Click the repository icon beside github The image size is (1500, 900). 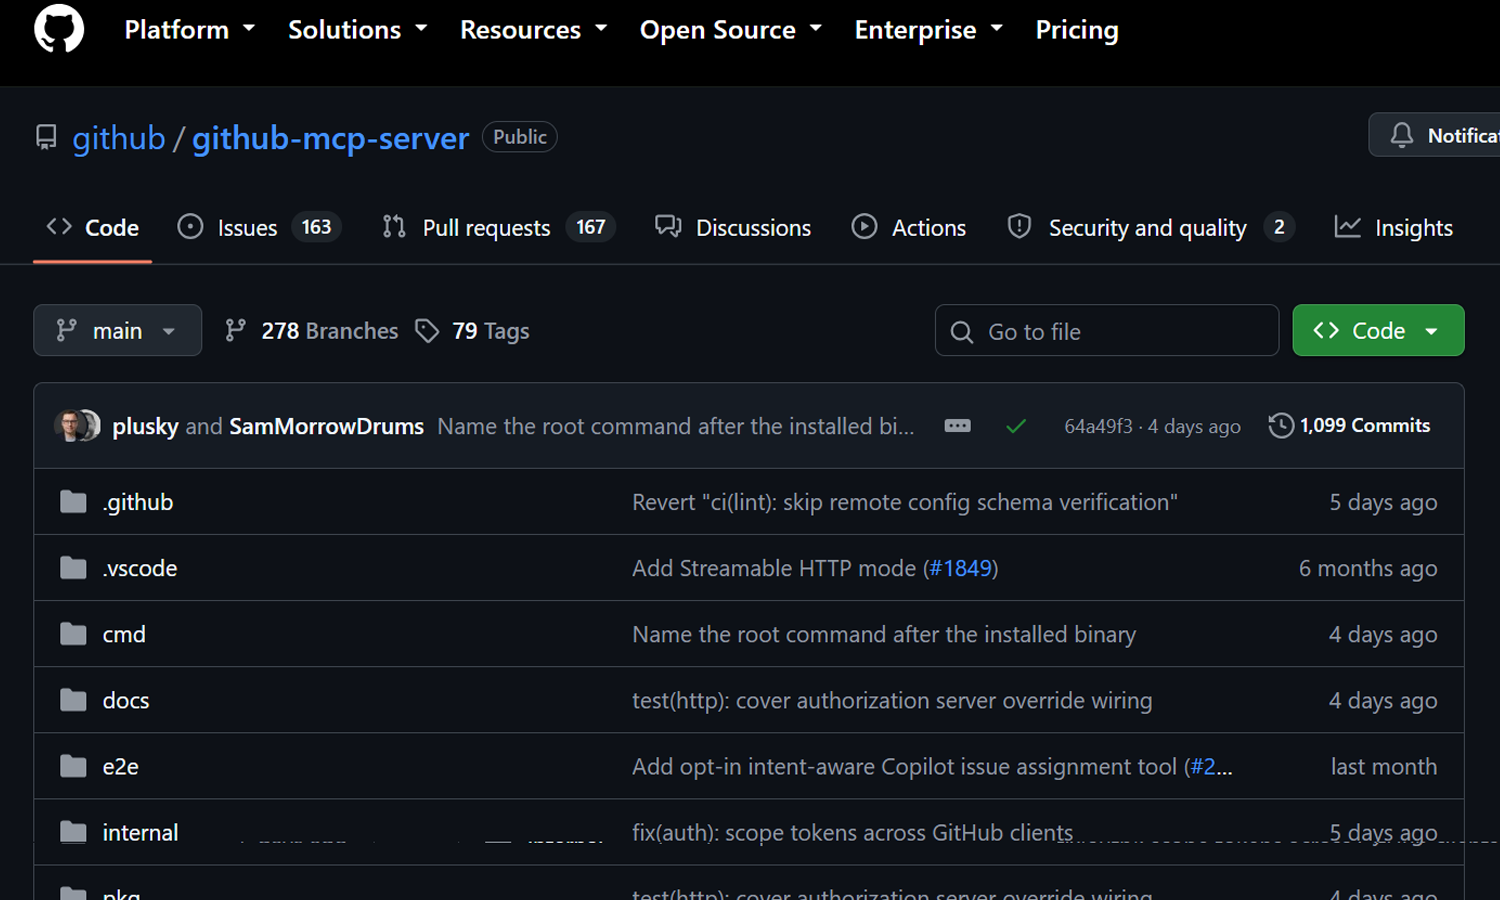(46, 137)
